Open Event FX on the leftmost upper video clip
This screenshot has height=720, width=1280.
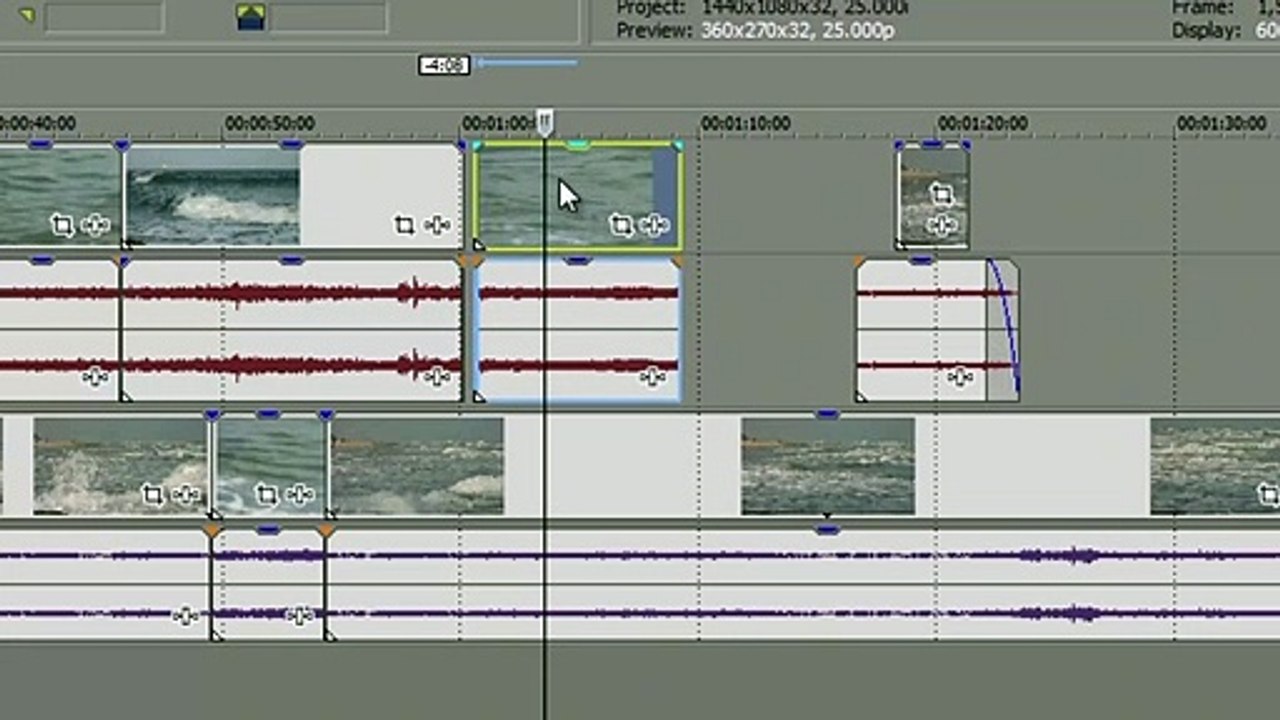(95, 225)
